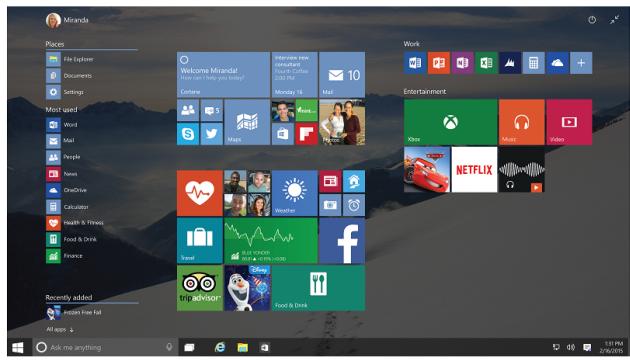Open the Alarms clock small tile
This screenshot has height=361, width=630.
tap(354, 205)
